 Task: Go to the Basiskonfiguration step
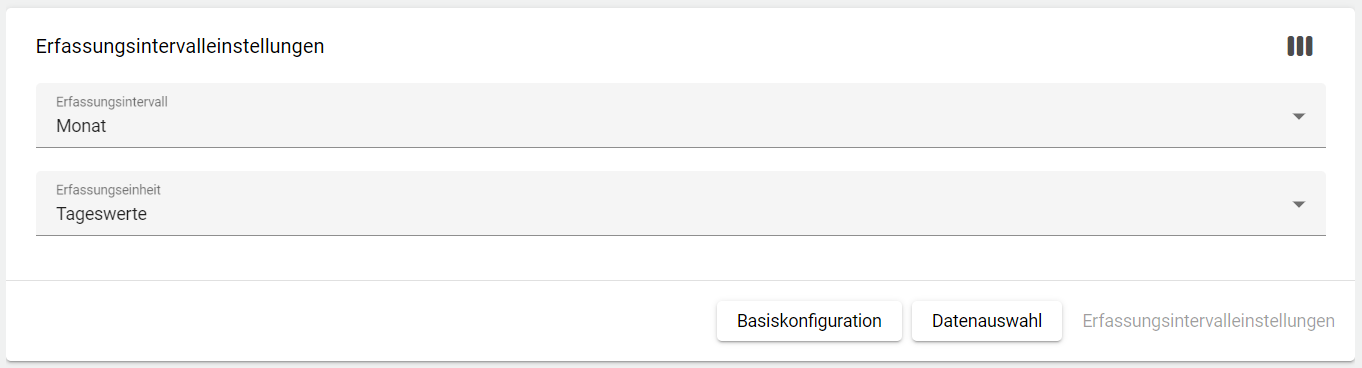tap(809, 321)
